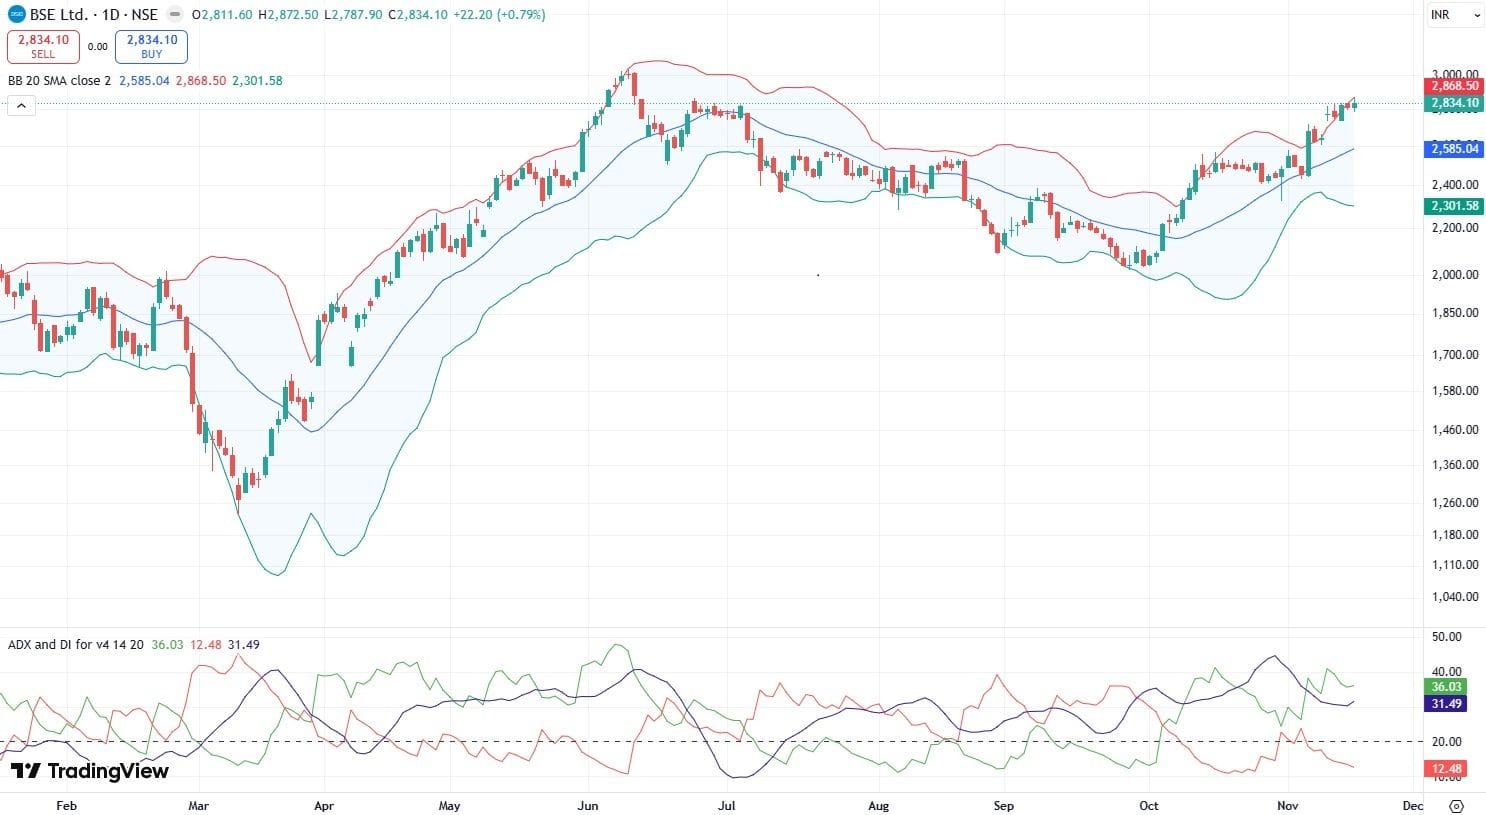Open chart settings gear icon at bottom right
1486x815 pixels.
coord(1456,805)
